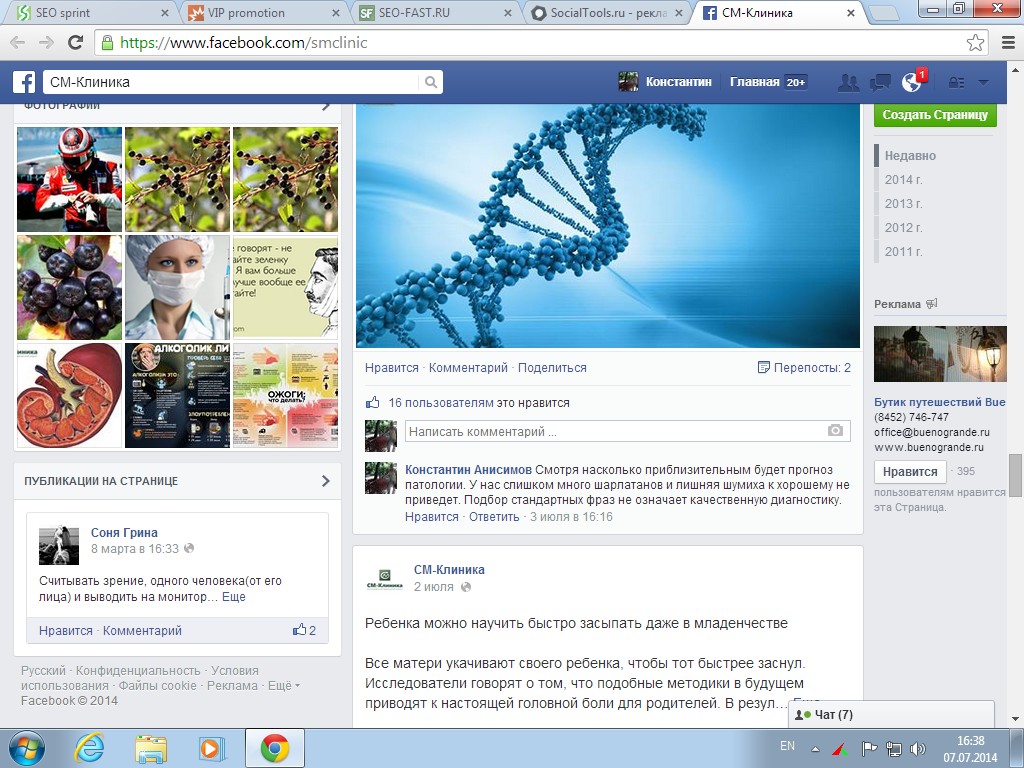Switch to SocialTools.ru tab
This screenshot has height=768, width=1024.
pyautogui.click(x=606, y=12)
